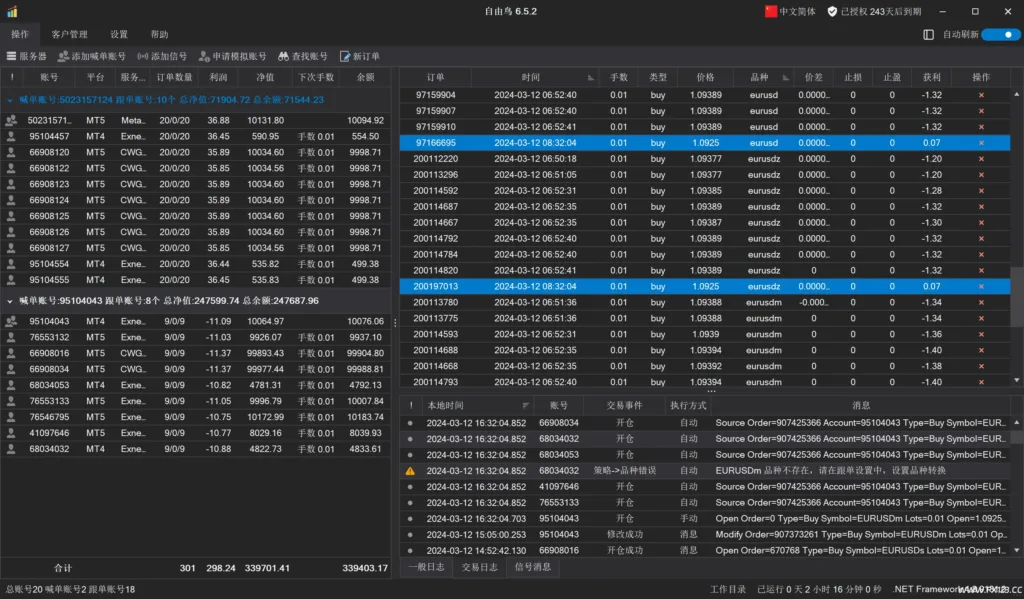Viewport: 1024px width, 599px height.
Task: Open the 设置 menu tab
Action: 119,34
